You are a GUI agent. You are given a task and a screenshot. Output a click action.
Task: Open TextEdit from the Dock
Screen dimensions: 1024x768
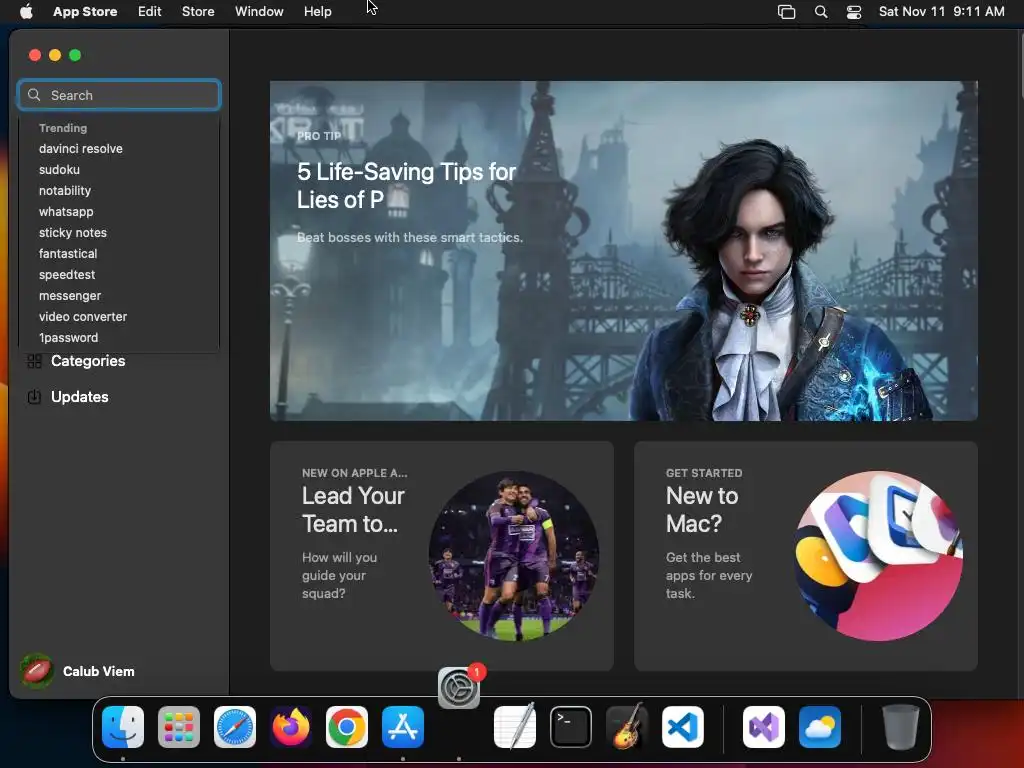point(515,727)
